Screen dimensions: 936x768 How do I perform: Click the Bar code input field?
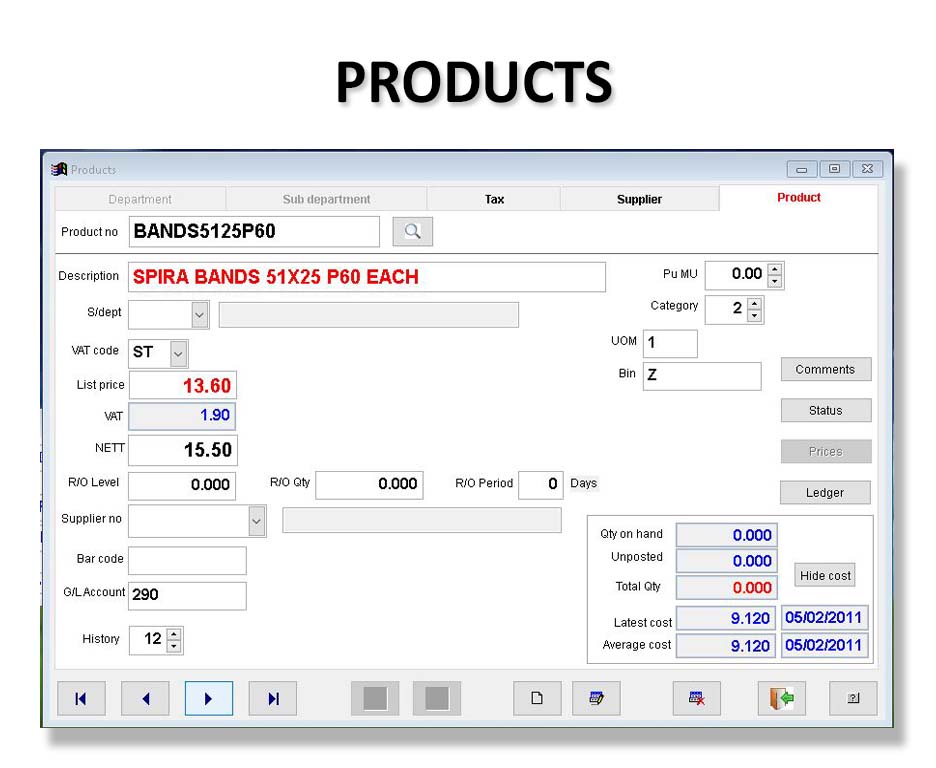point(187,561)
